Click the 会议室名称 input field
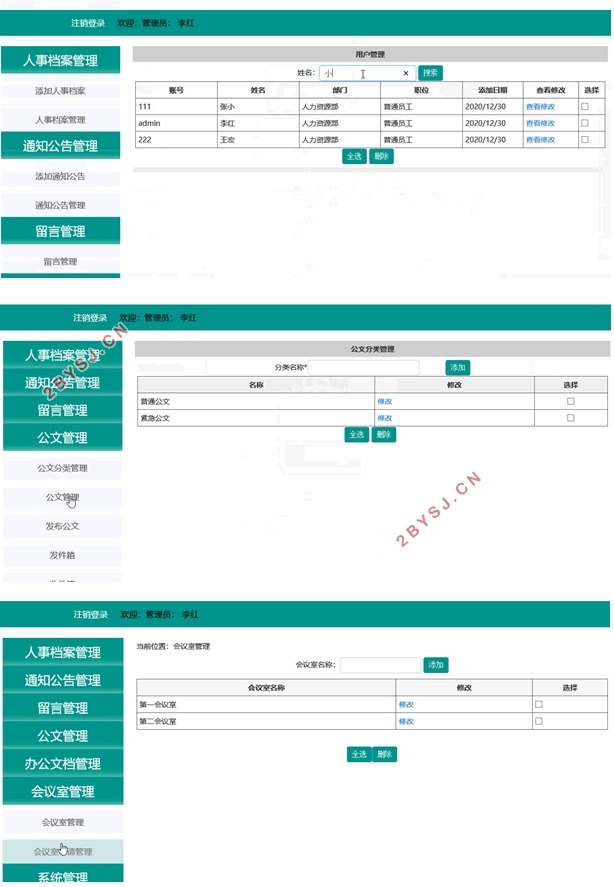614x887 pixels. click(x=380, y=665)
